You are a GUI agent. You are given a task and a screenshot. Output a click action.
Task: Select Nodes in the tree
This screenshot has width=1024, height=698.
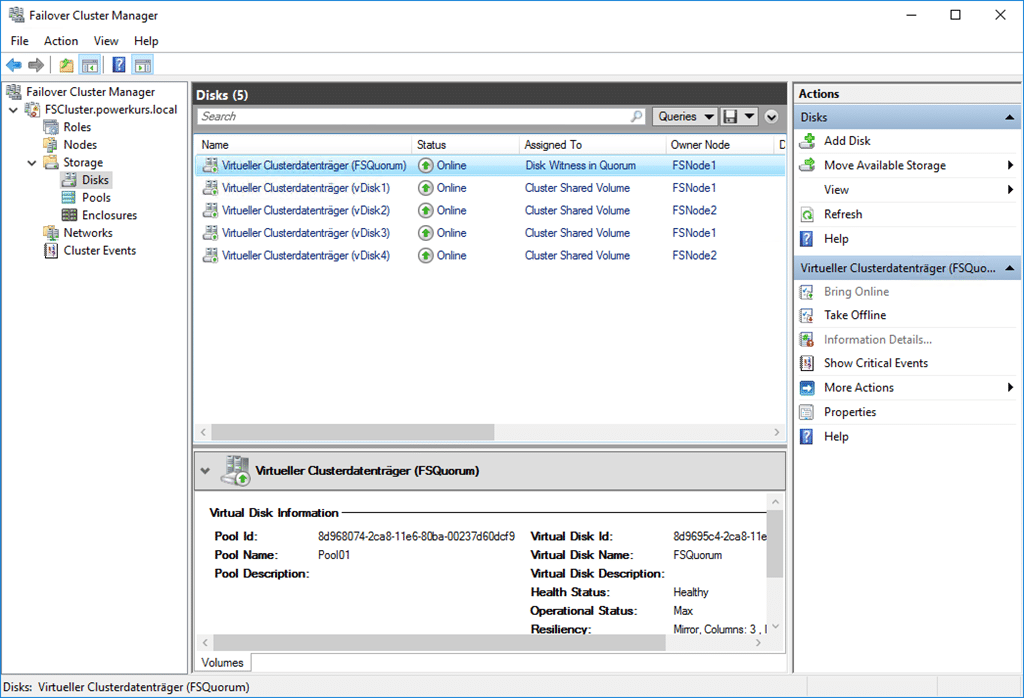click(x=80, y=145)
